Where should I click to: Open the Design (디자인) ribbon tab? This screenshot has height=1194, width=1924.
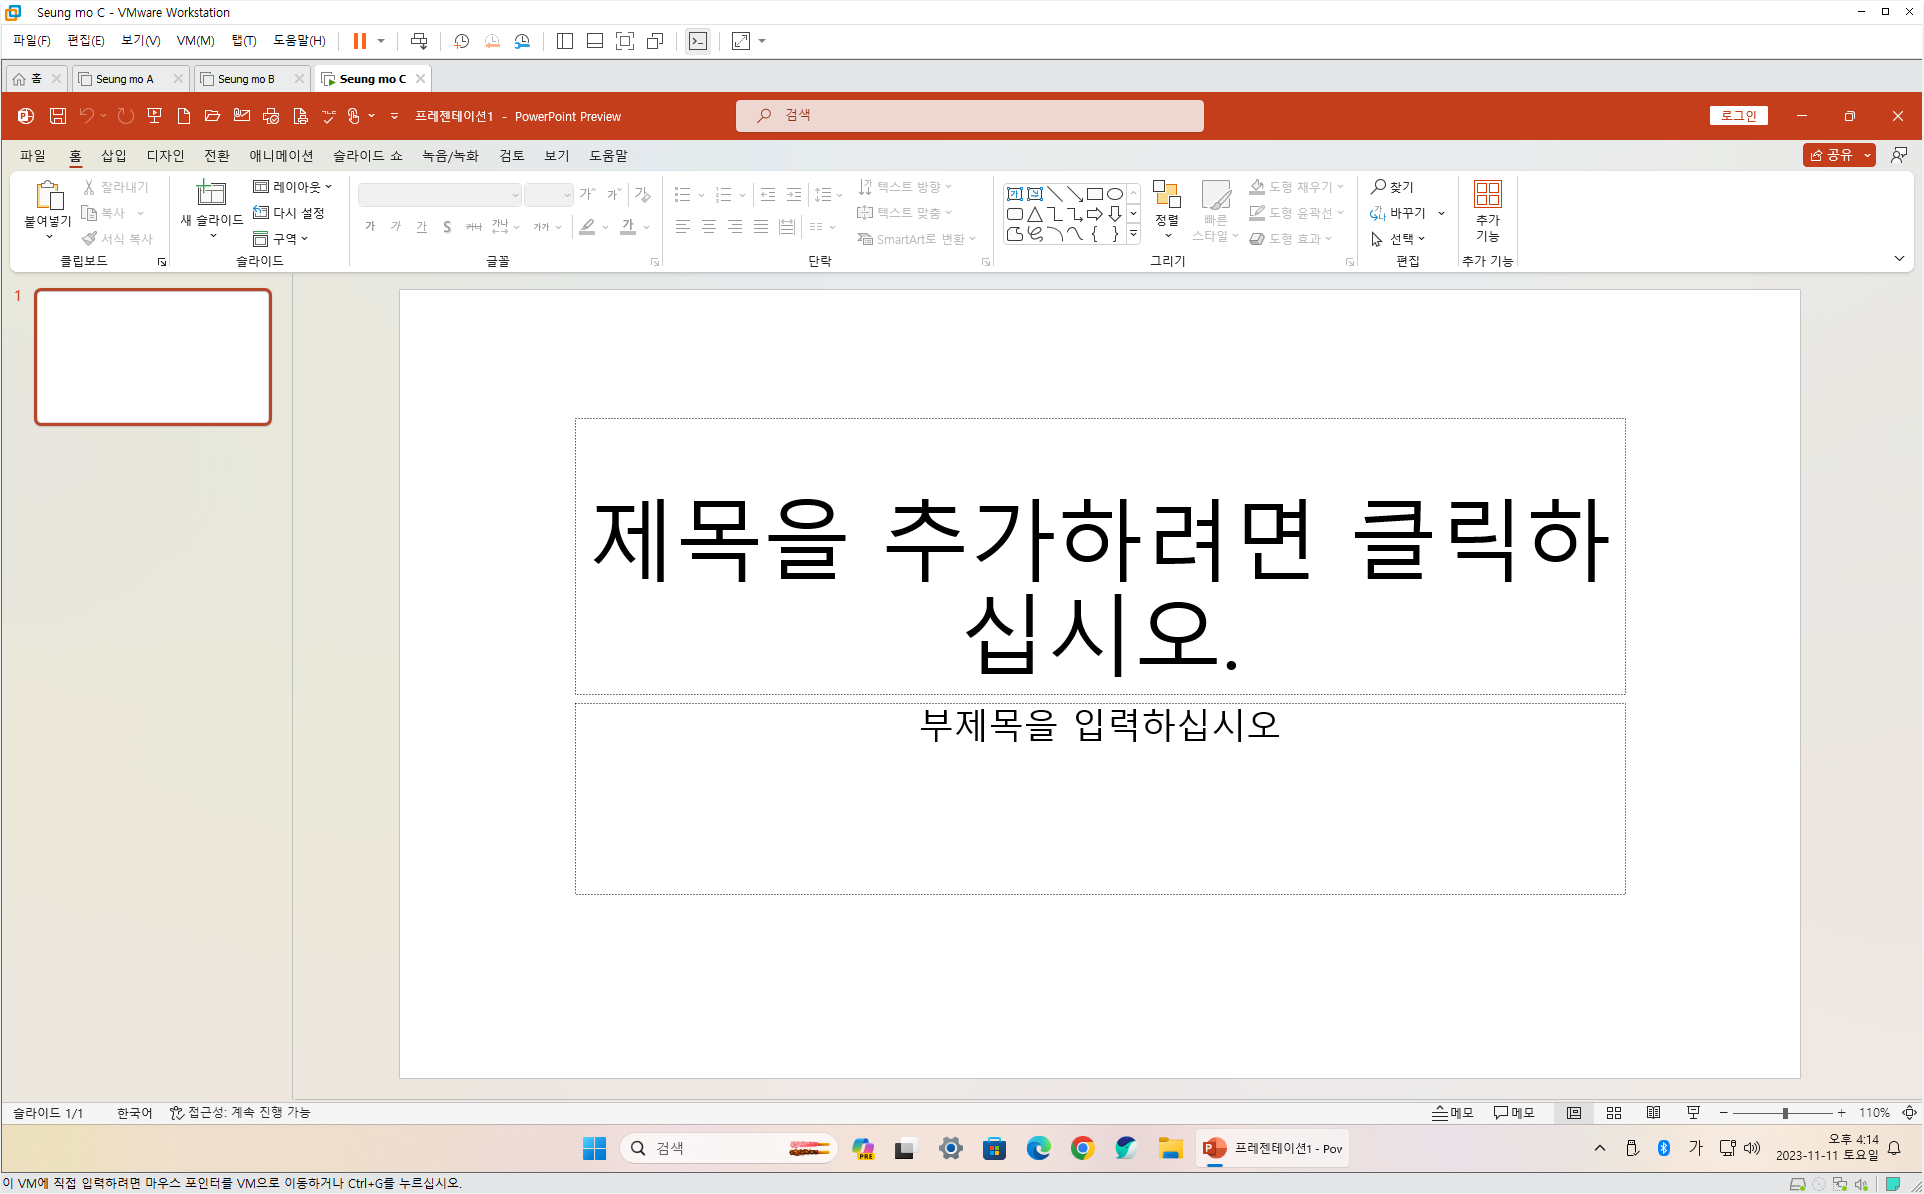pos(165,156)
